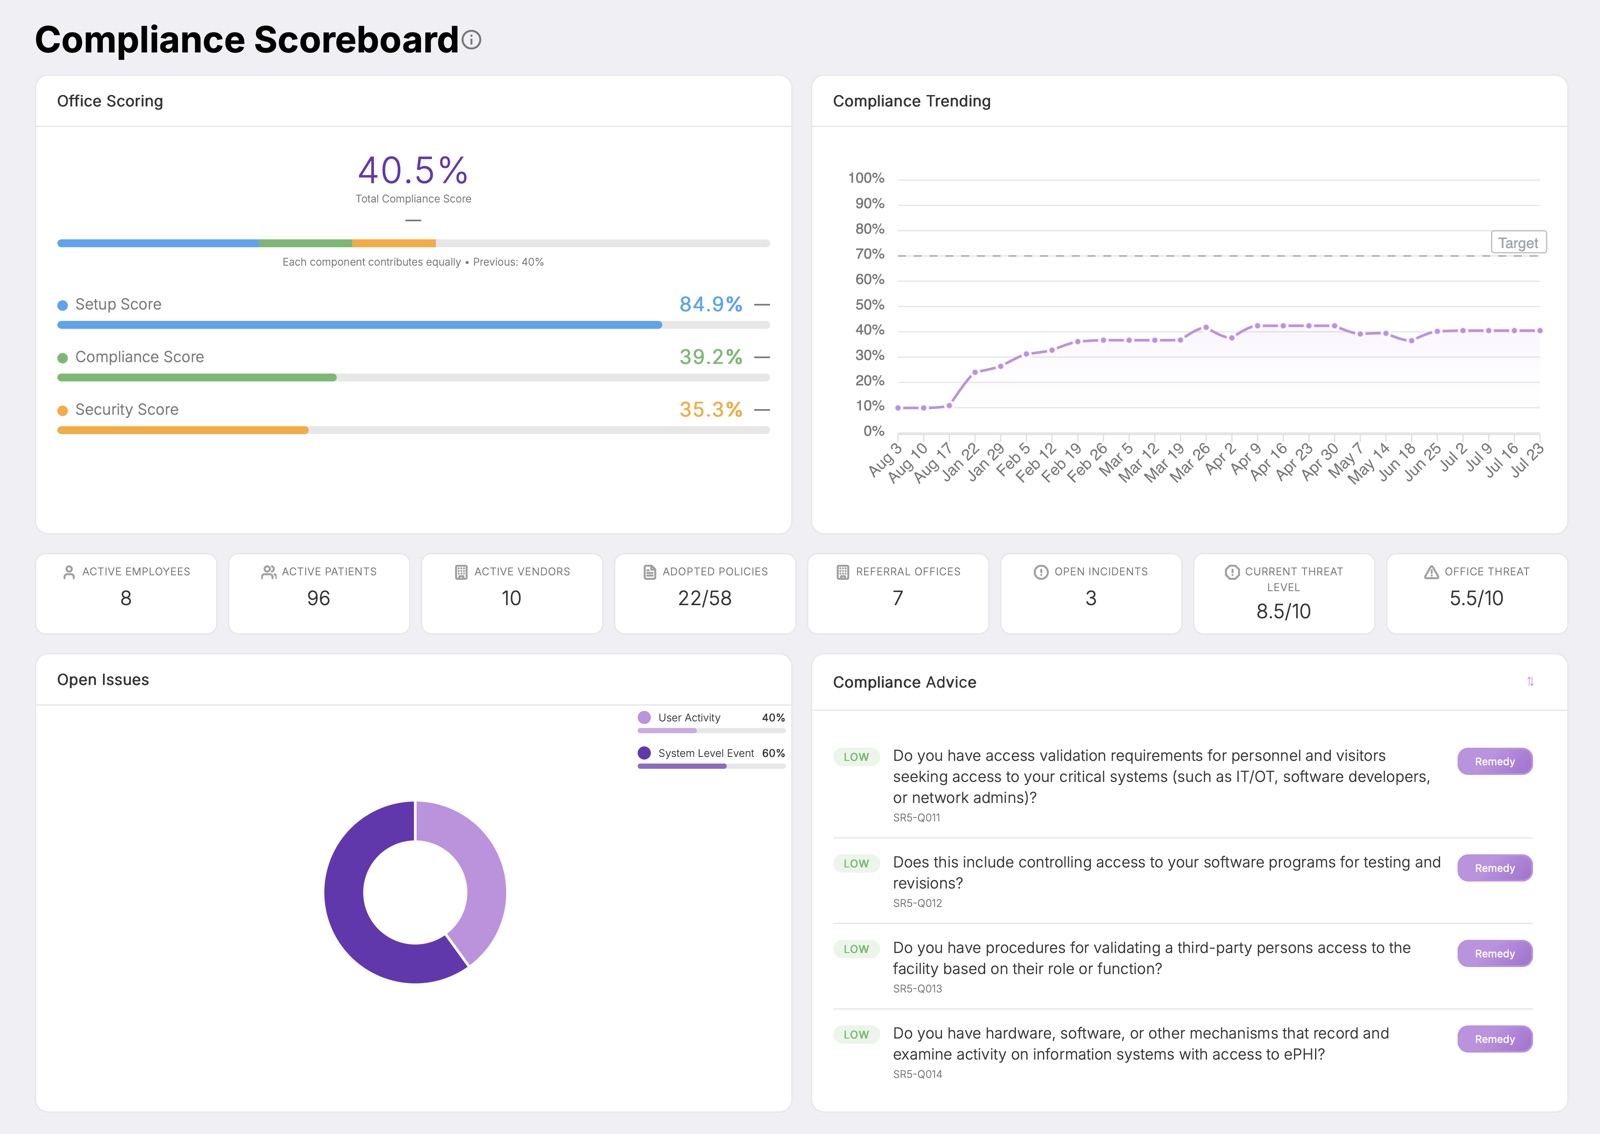Click the Adopted Policies document icon
1600x1134 pixels.
click(x=649, y=572)
